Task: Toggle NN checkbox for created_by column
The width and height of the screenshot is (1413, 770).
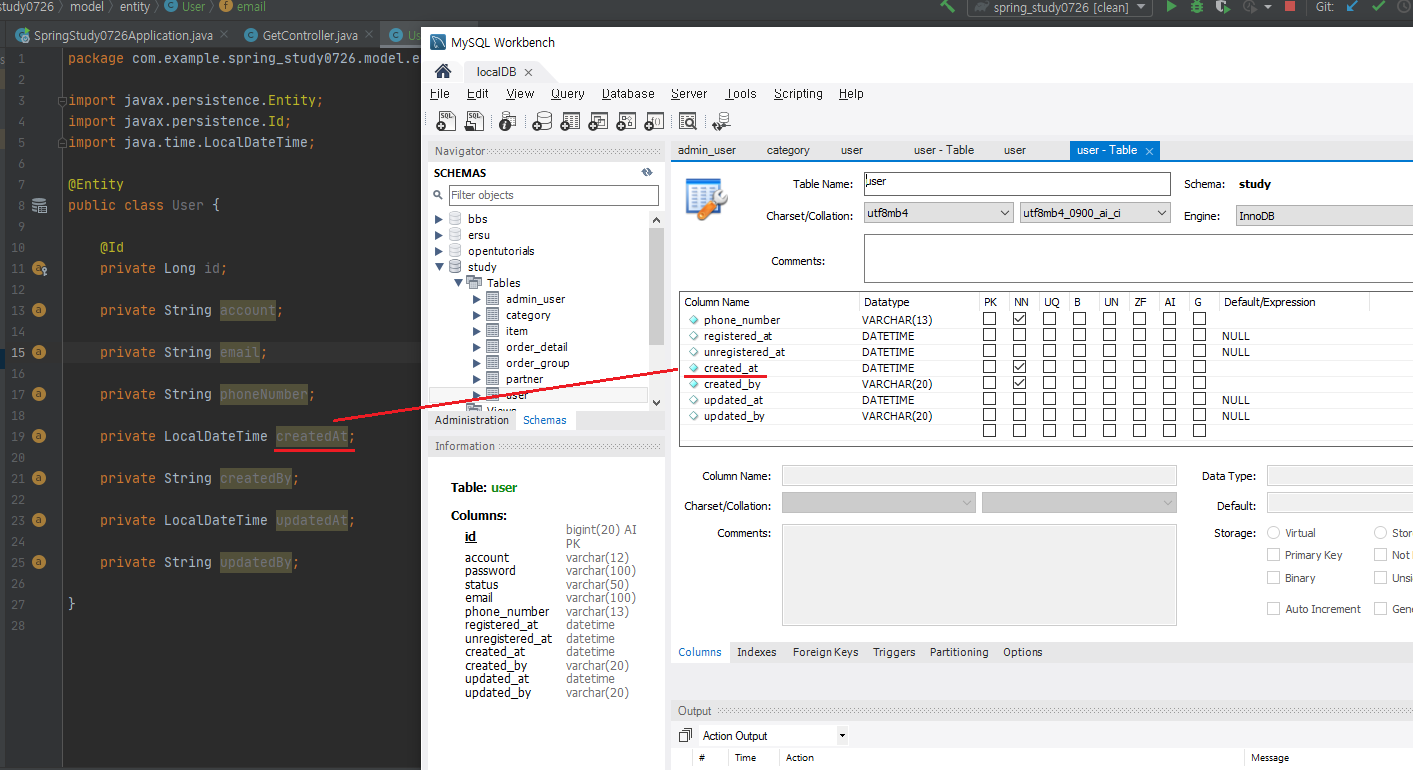Action: 1019,383
